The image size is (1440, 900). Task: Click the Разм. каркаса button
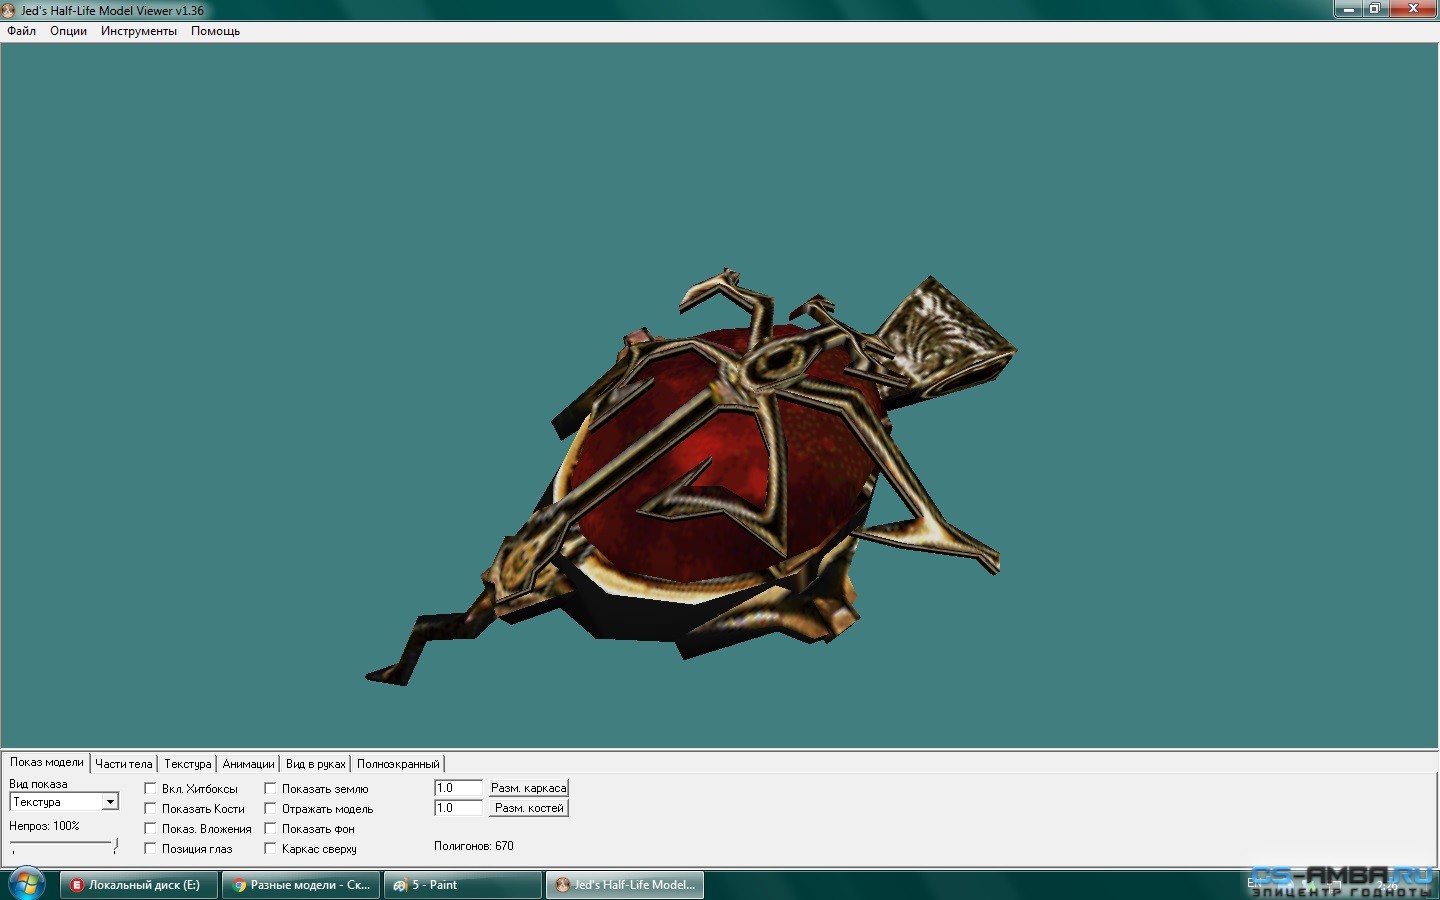point(528,788)
